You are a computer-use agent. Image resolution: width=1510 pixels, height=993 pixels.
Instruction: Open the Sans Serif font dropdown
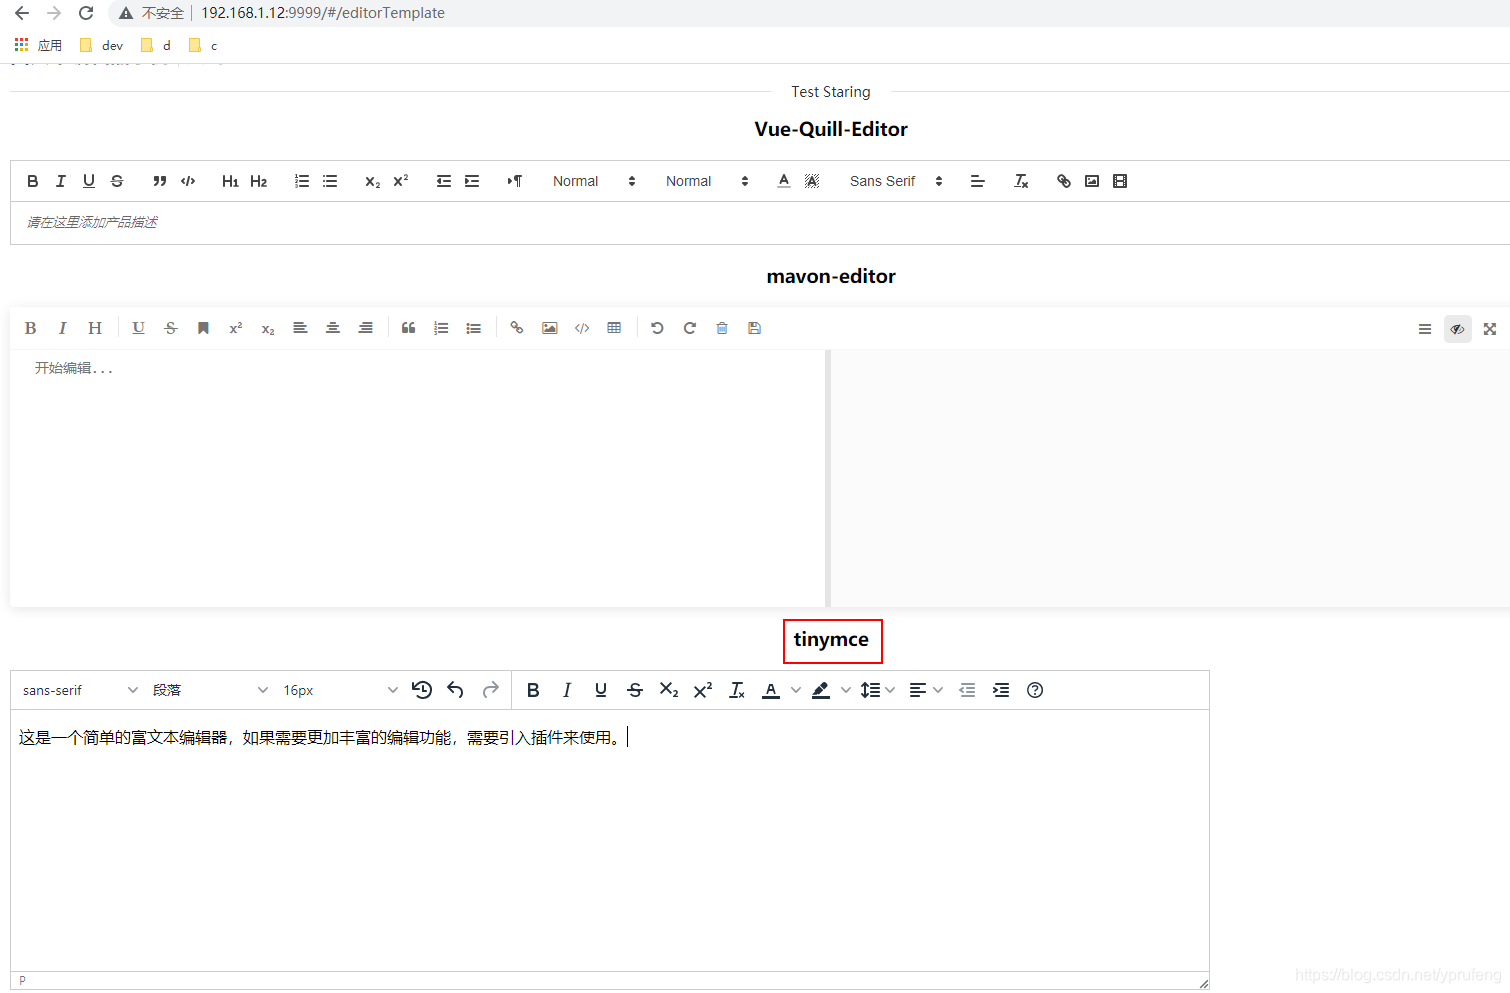(896, 181)
